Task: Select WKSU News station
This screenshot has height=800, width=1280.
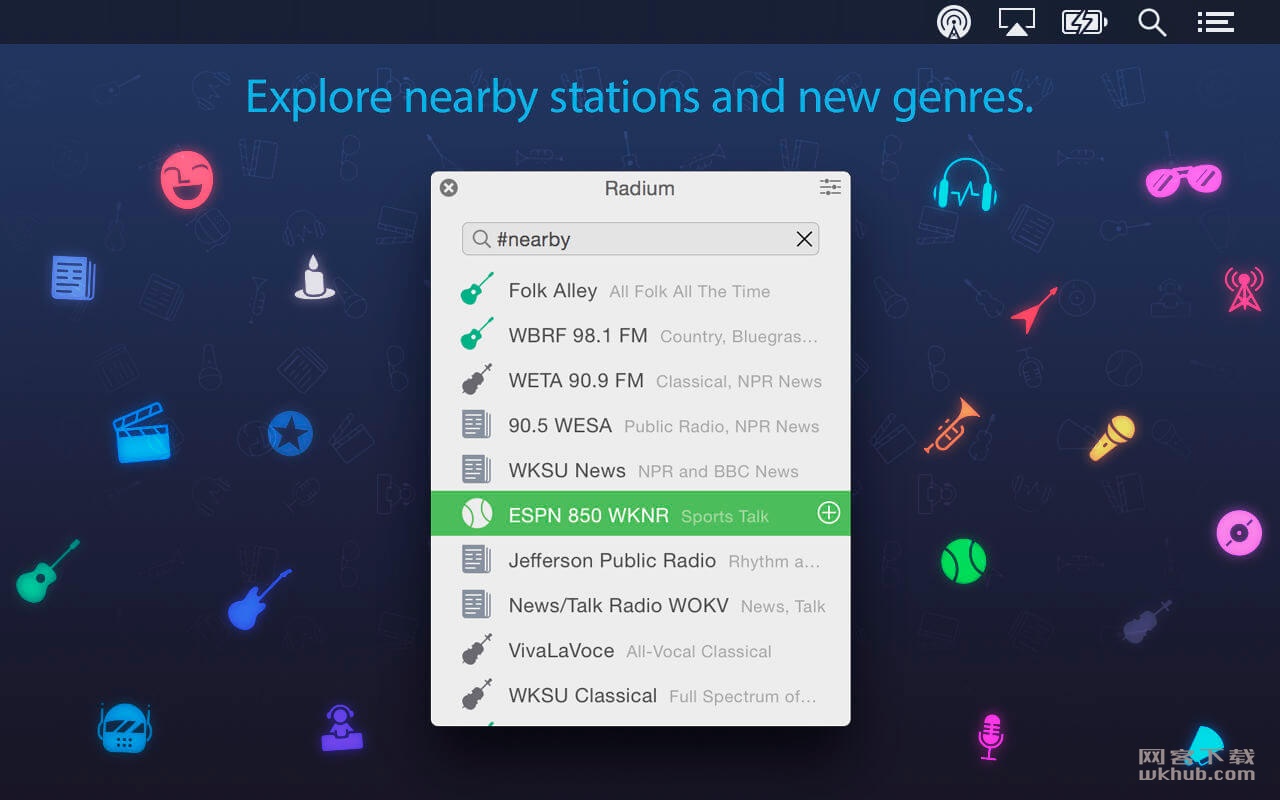Action: pyautogui.click(x=640, y=471)
